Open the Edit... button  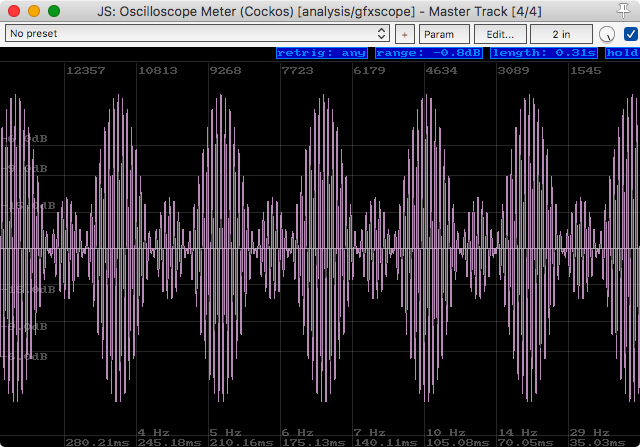(500, 33)
